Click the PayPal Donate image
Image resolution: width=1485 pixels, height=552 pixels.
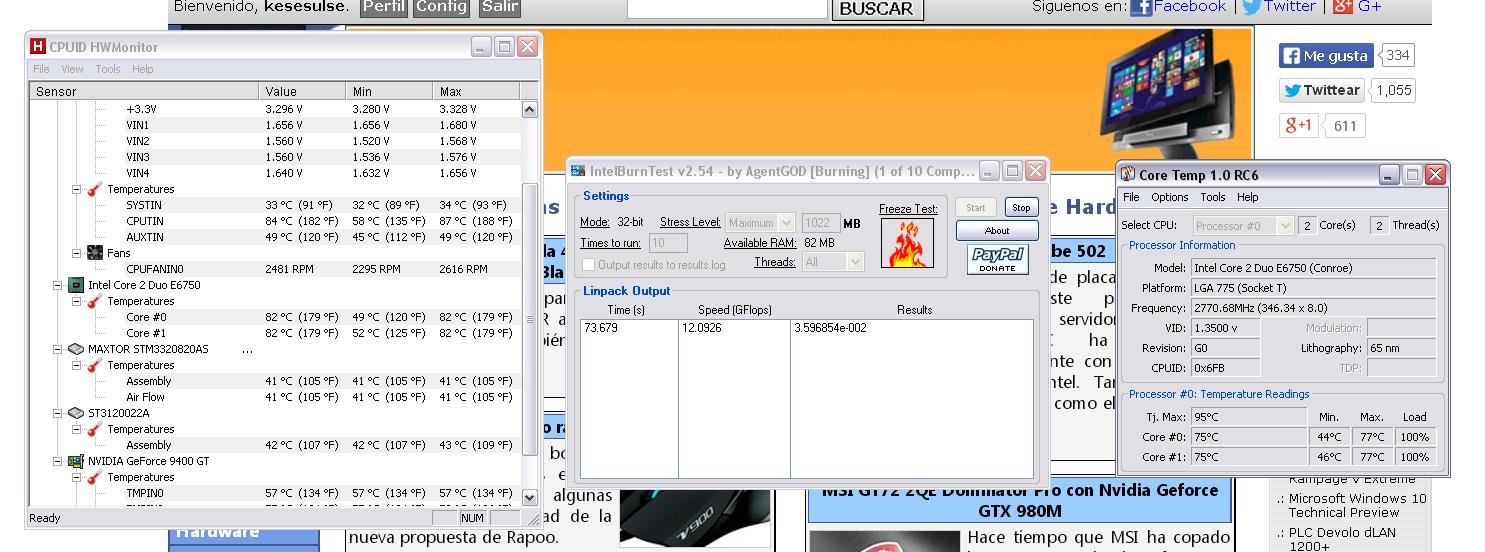tap(997, 260)
